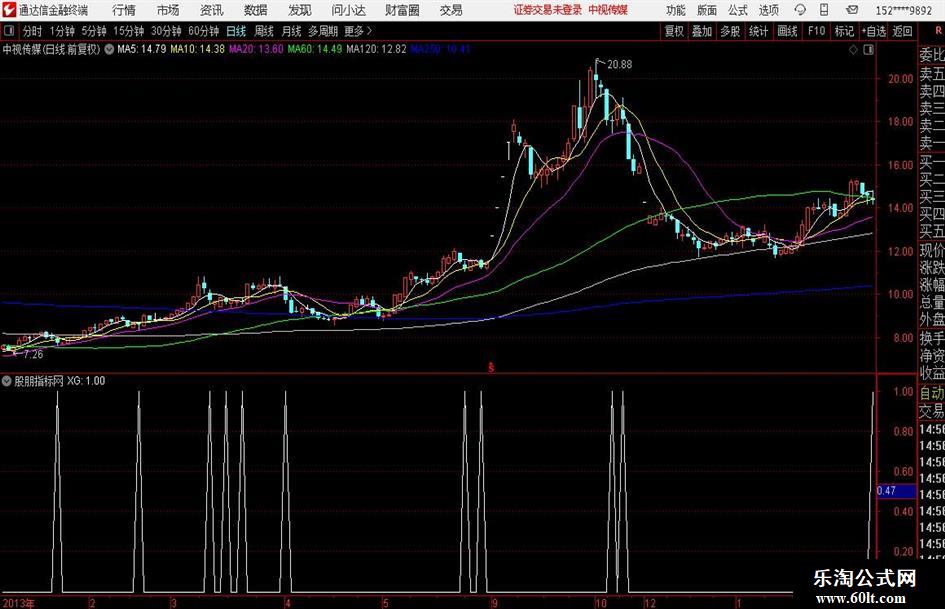Click the 多股 multi-stock toolbar button
Image resolution: width=945 pixels, height=609 pixels.
(730, 31)
